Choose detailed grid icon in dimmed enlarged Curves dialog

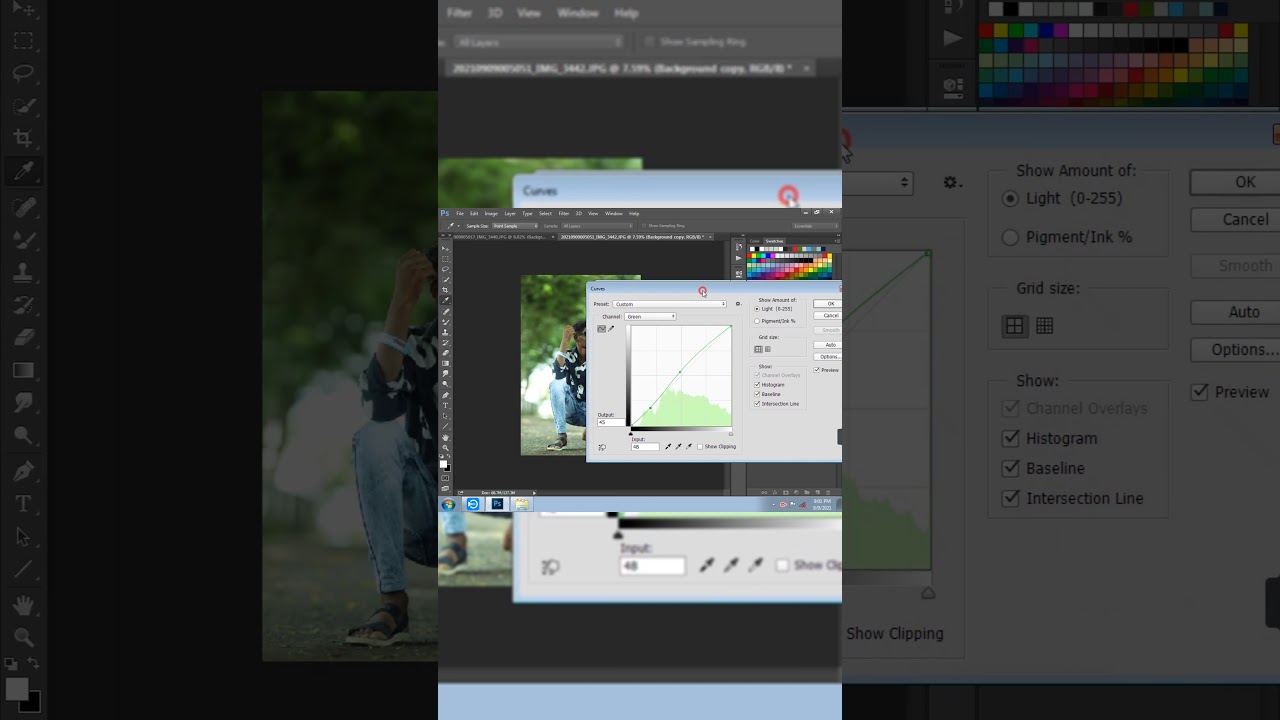(1045, 326)
